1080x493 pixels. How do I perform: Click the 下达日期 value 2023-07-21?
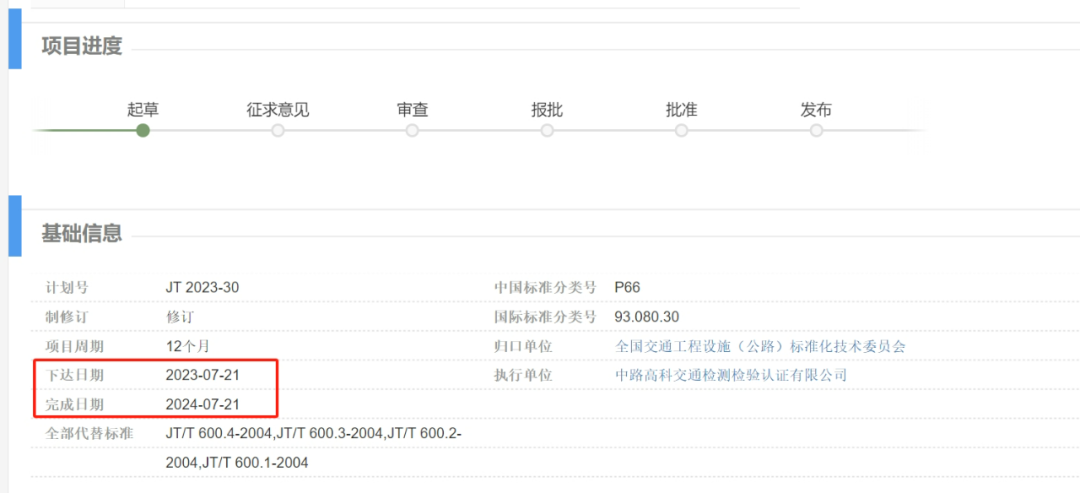205,375
